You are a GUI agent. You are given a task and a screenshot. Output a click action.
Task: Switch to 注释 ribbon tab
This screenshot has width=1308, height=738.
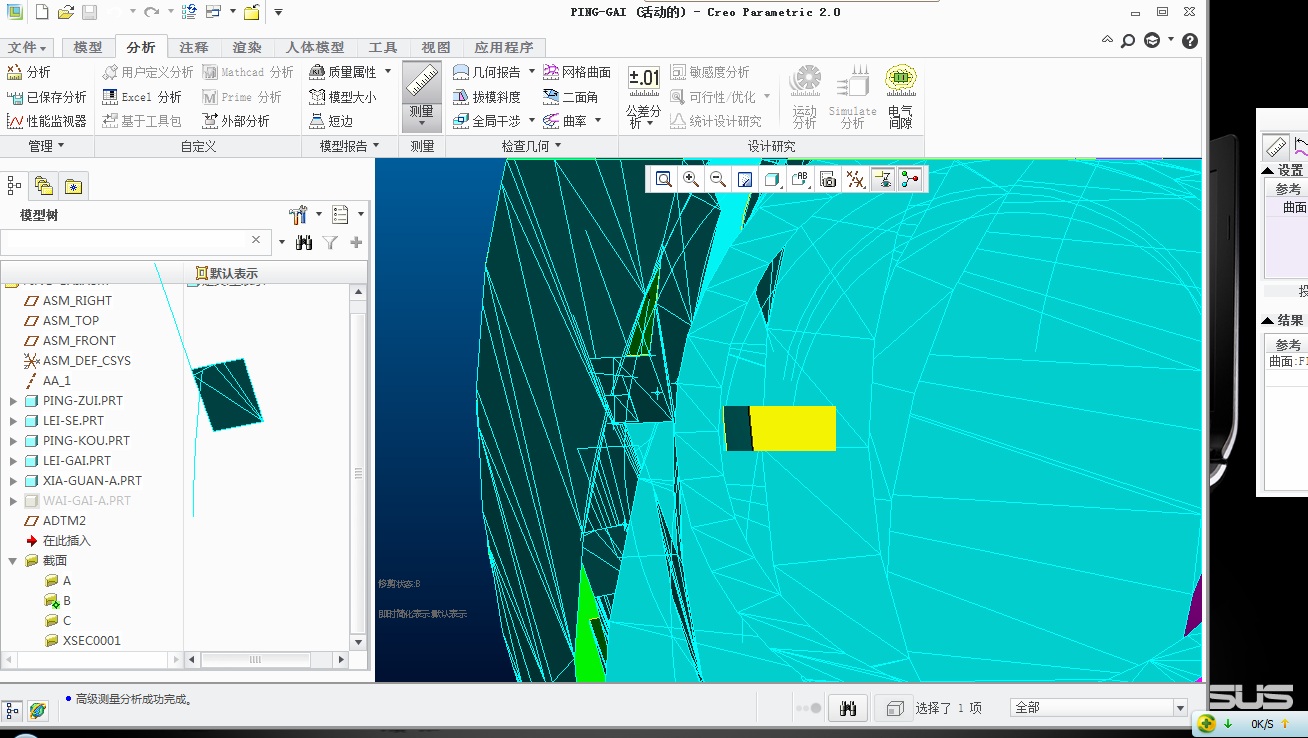click(194, 47)
